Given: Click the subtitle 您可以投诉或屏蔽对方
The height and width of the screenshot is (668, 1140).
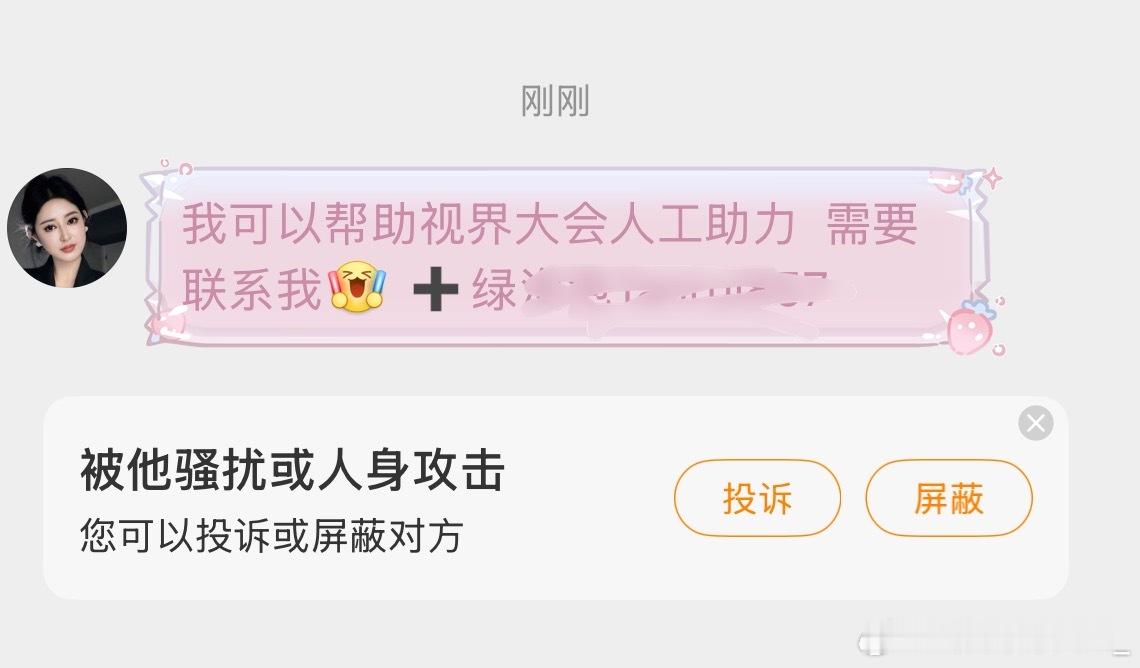Looking at the screenshot, I should pos(271,536).
